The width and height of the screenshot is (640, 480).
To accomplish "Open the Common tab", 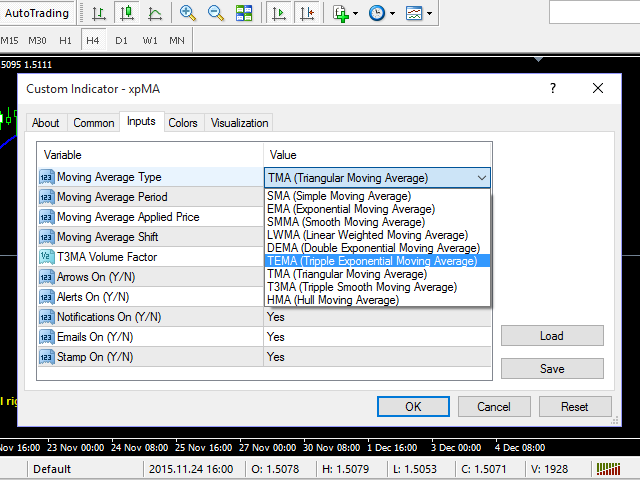I will (94, 123).
